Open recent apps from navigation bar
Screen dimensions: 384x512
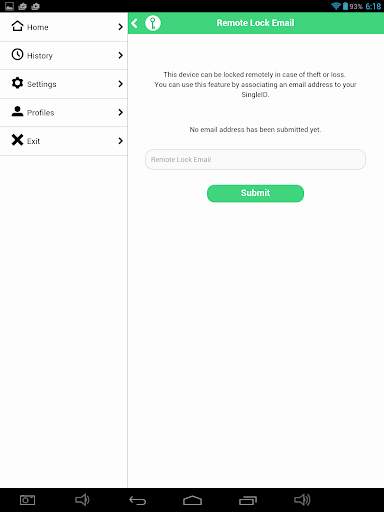[x=248, y=500]
